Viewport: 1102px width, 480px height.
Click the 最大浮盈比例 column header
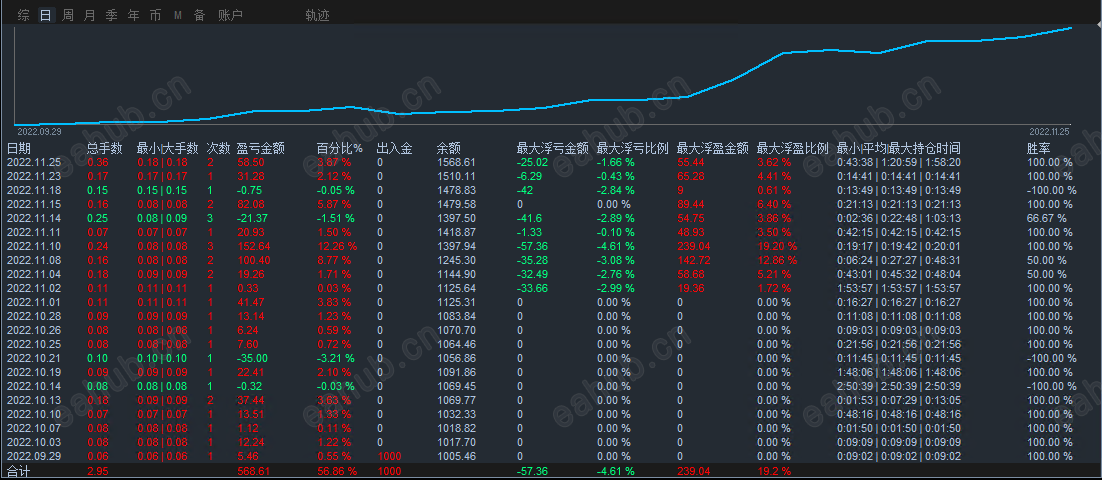793,148
